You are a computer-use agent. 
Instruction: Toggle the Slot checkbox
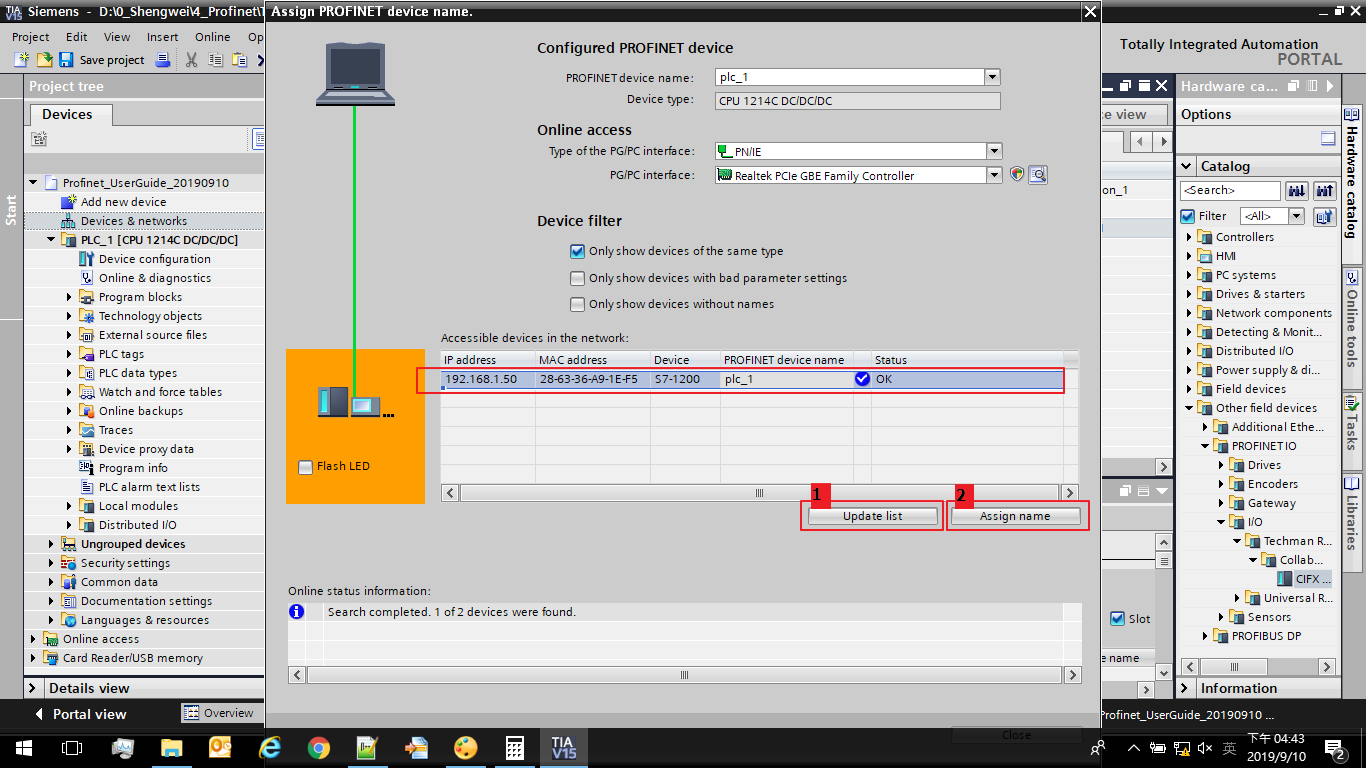point(1118,619)
